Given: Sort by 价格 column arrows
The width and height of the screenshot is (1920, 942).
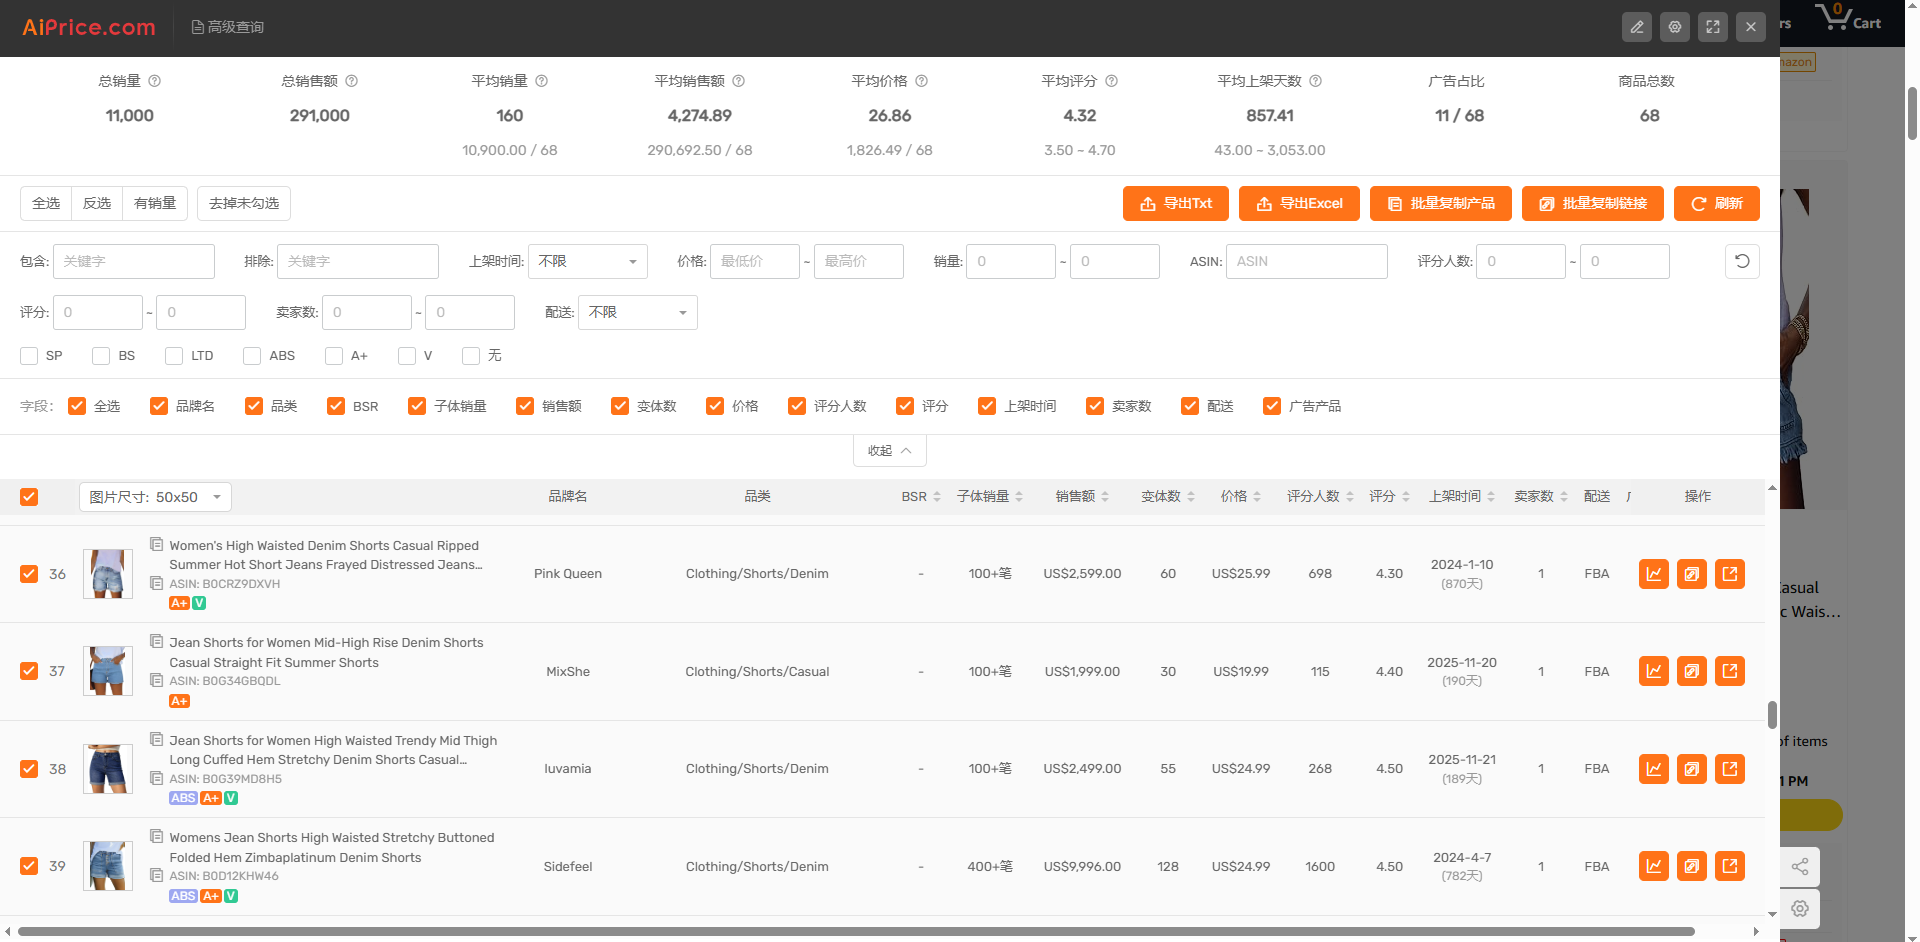Looking at the screenshot, I should pyautogui.click(x=1257, y=497).
